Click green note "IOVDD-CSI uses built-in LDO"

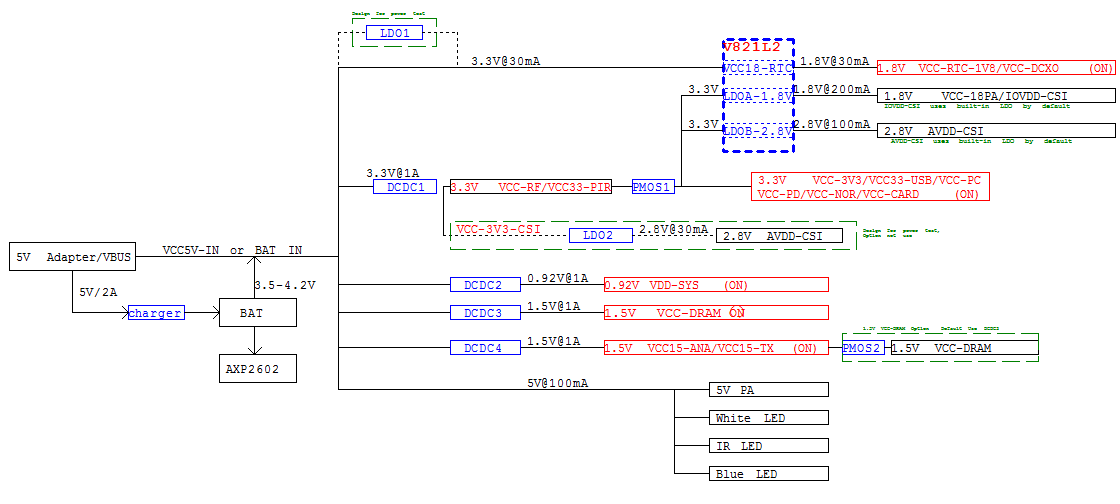pyautogui.click(x=977, y=106)
